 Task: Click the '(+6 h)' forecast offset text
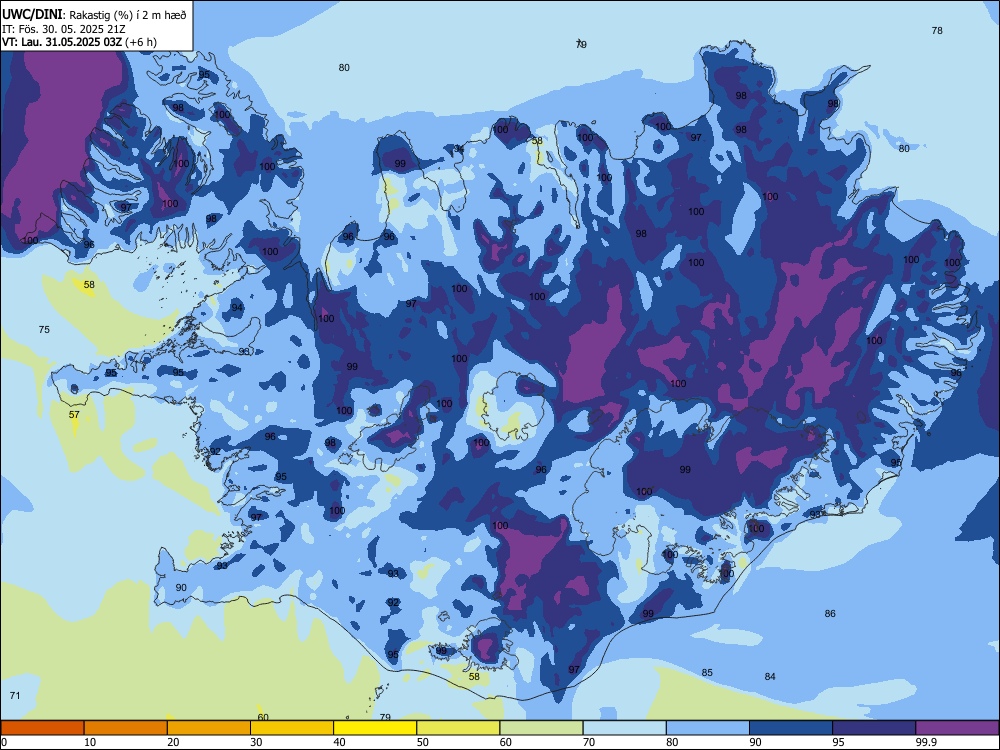coord(141,42)
